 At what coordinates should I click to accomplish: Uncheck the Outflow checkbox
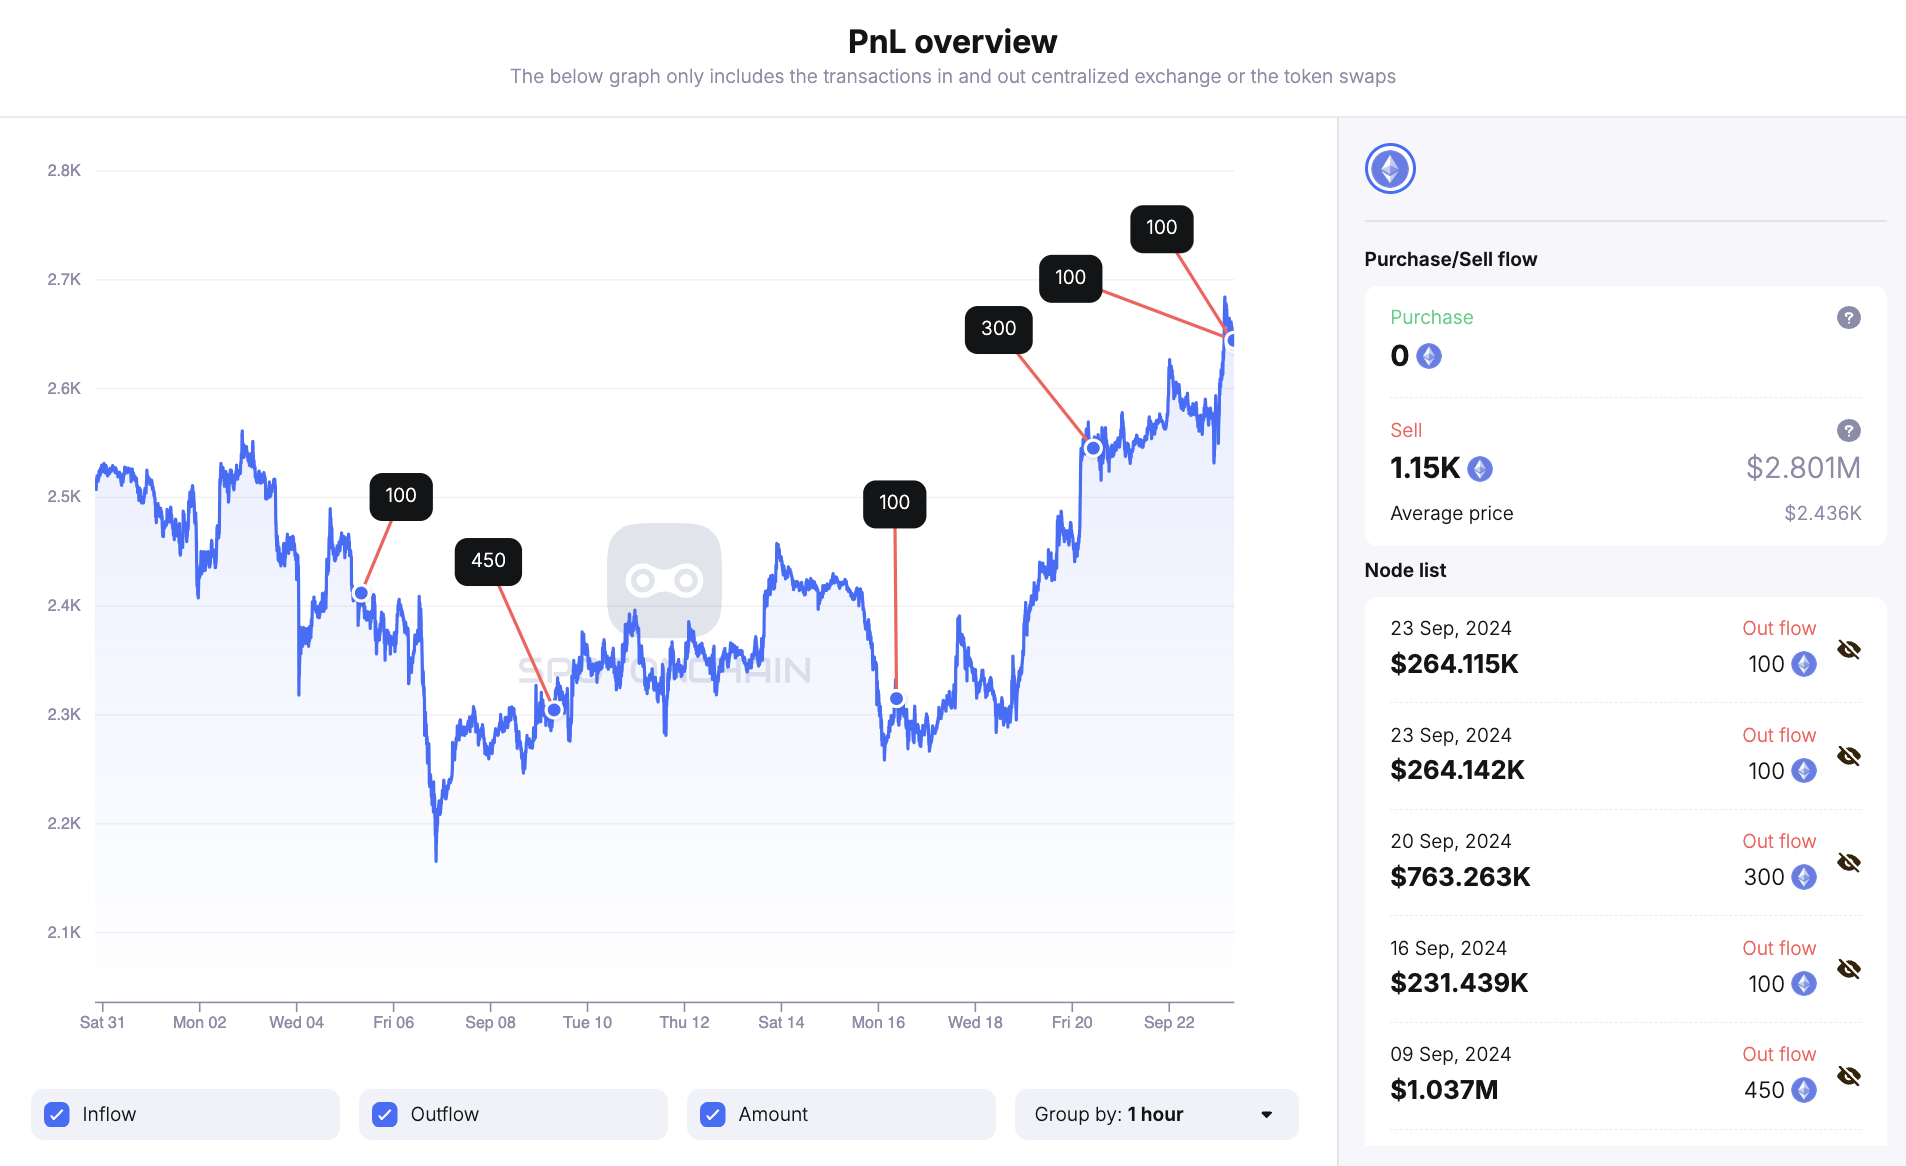coord(385,1113)
